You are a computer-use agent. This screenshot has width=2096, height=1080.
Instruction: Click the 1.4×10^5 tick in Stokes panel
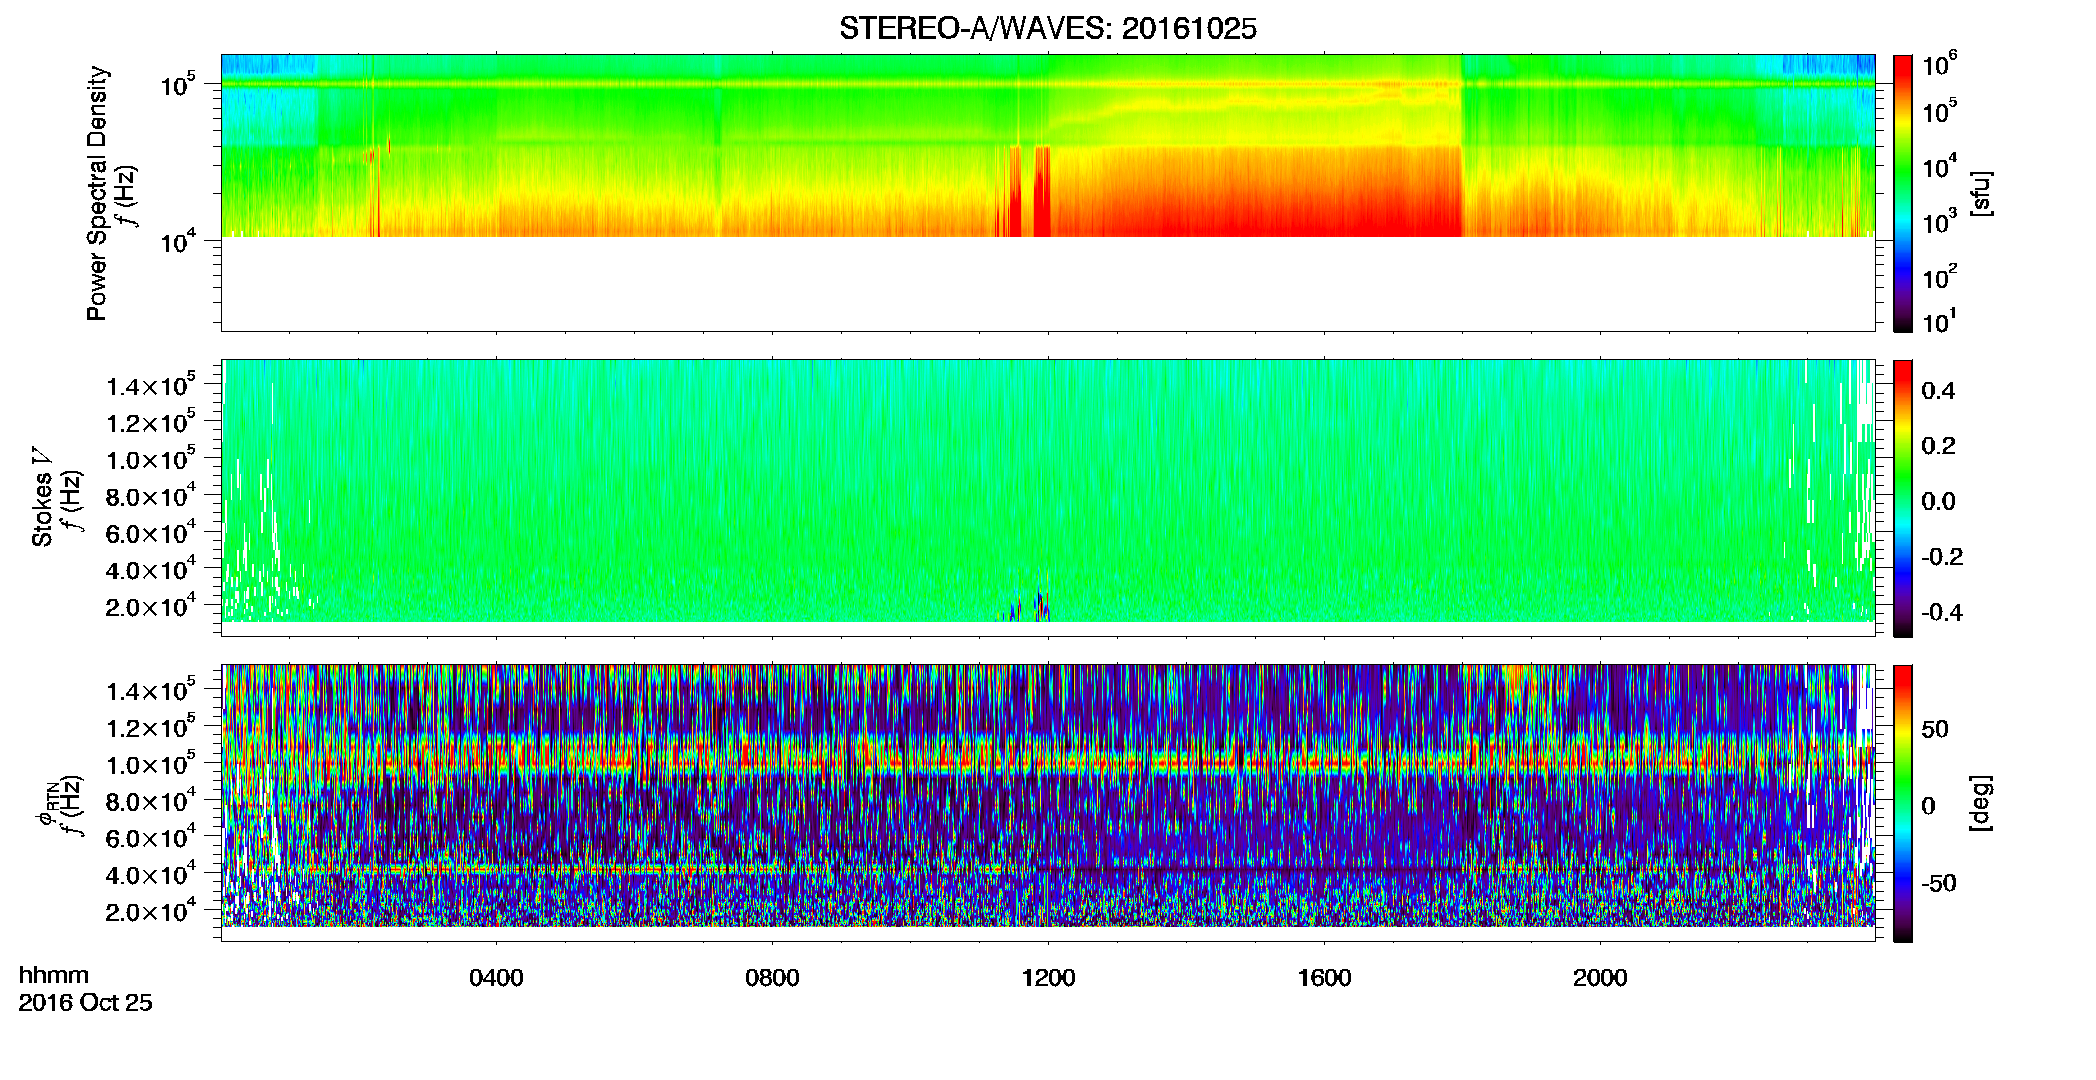click(x=151, y=385)
